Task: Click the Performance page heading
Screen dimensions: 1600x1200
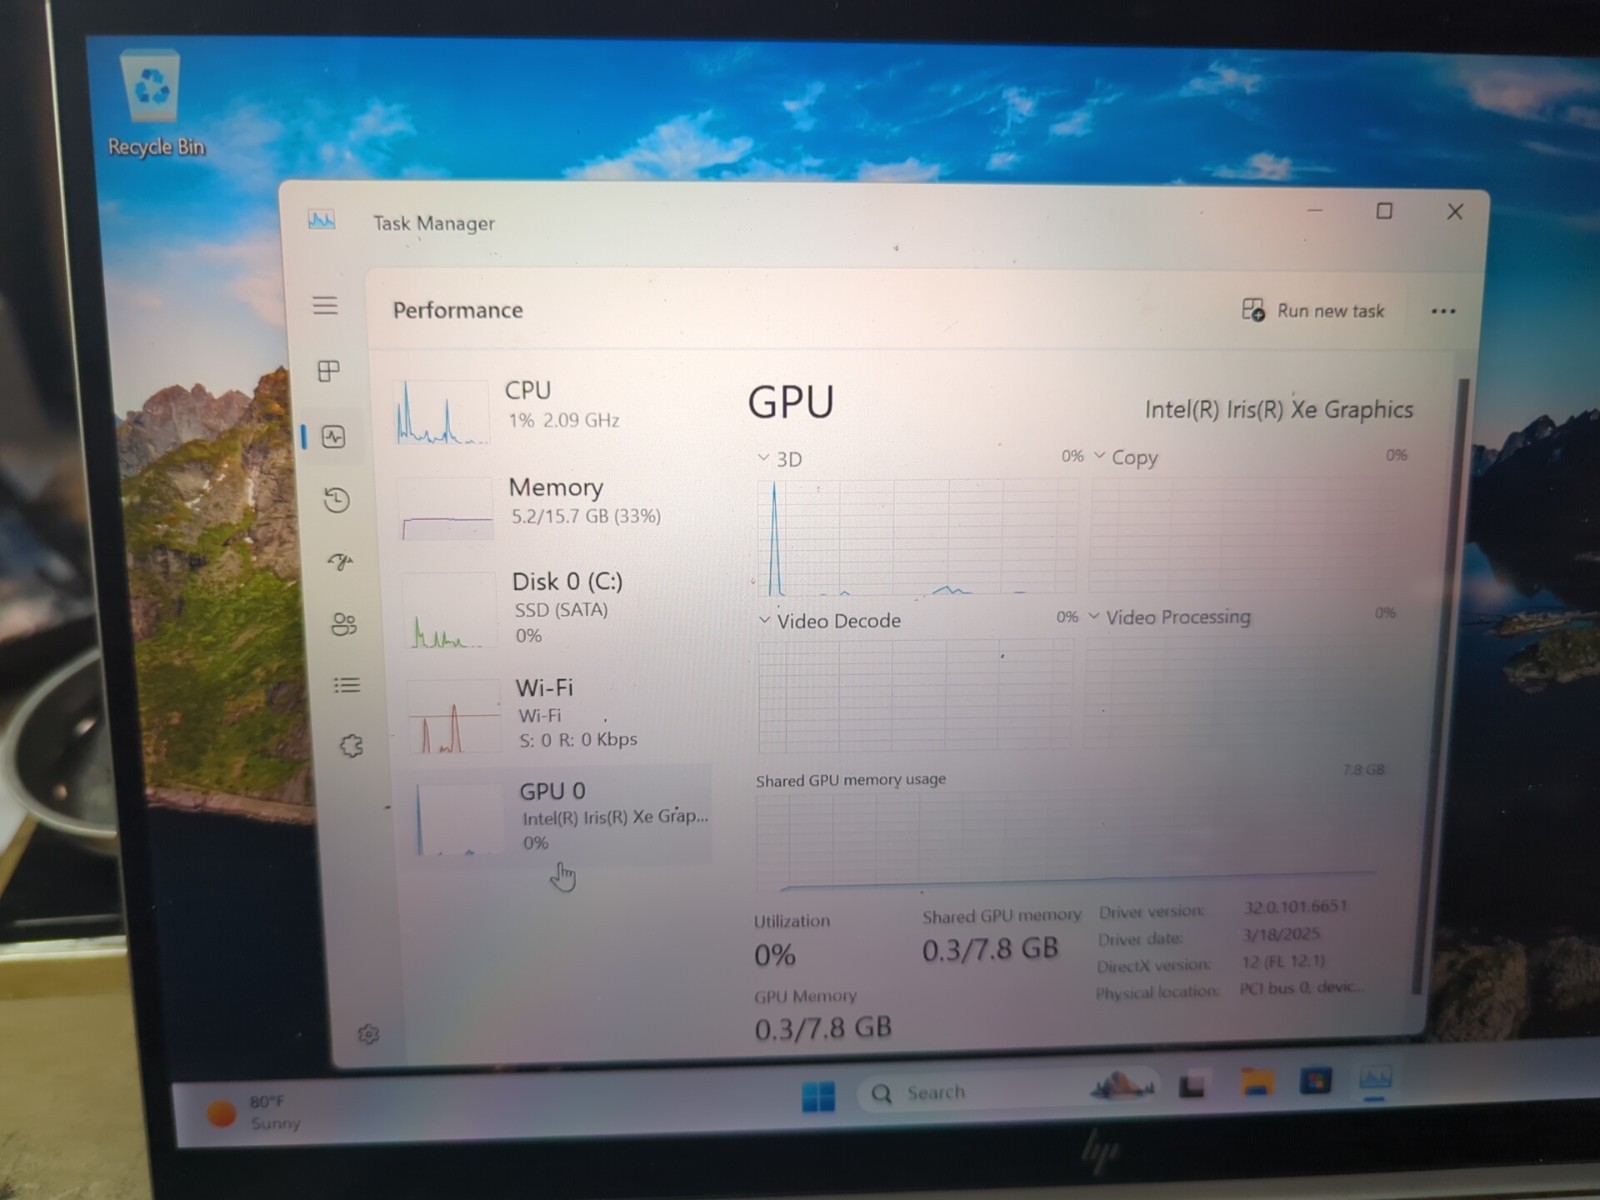Action: [x=457, y=310]
